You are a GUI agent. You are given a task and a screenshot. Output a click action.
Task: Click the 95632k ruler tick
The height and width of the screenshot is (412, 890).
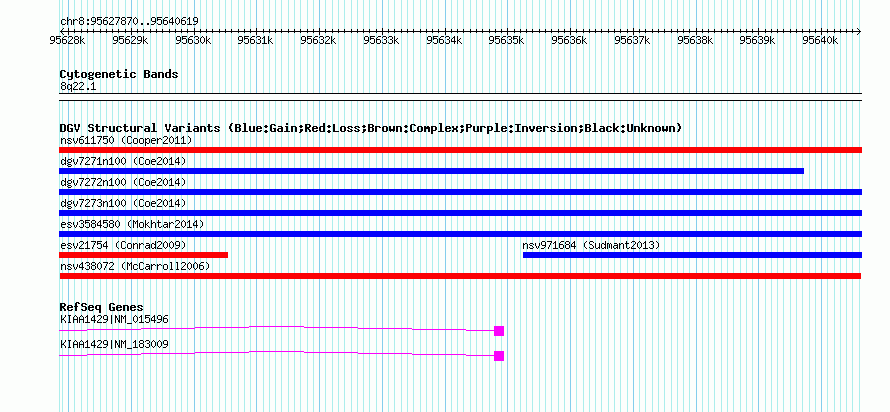click(x=318, y=40)
